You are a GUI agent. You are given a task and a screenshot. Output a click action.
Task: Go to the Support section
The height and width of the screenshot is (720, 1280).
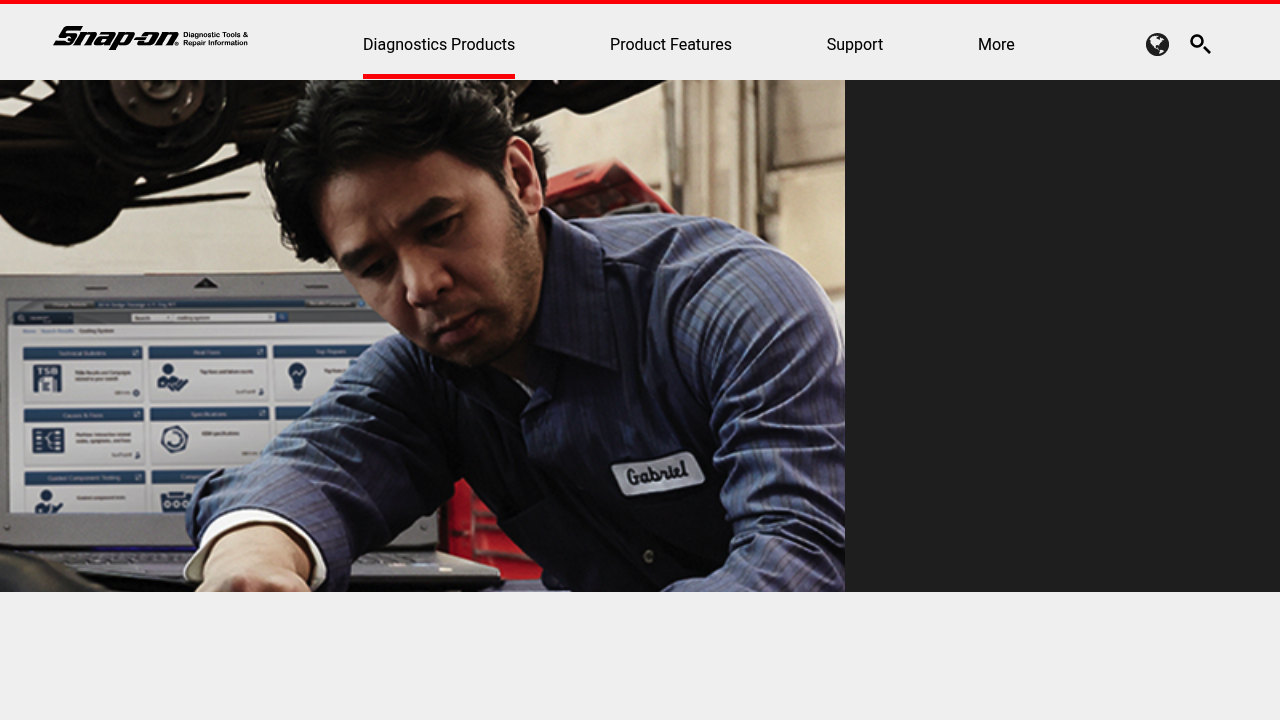coord(855,44)
